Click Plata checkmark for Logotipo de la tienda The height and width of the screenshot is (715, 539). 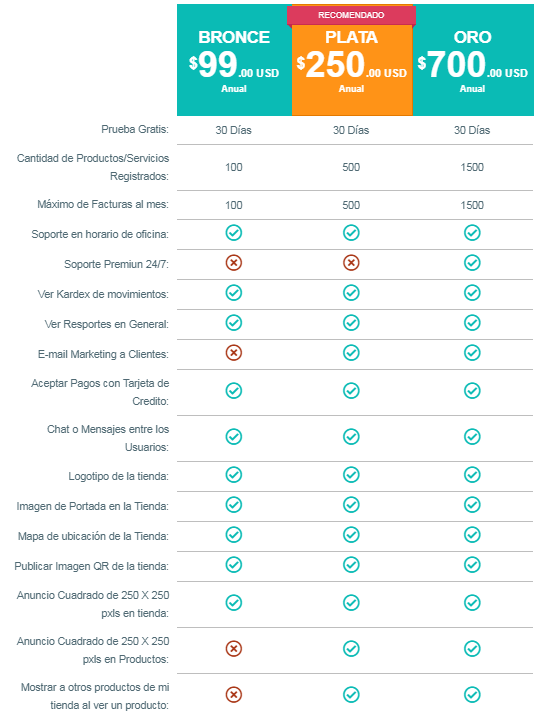click(351, 475)
